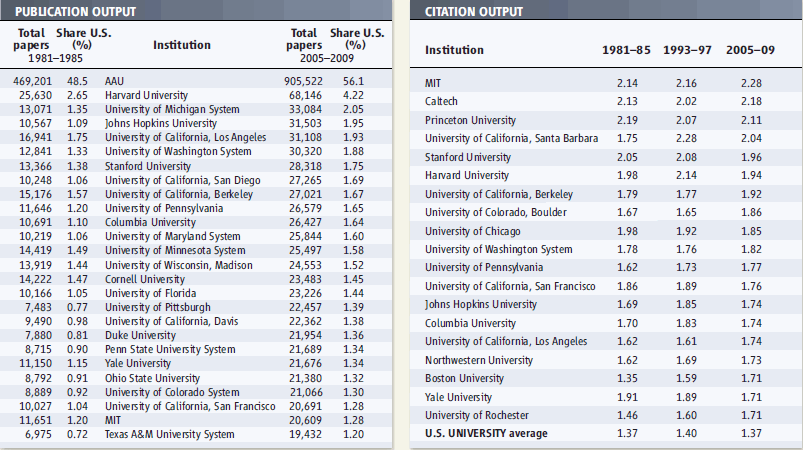Click the CITATION OUTPUT table heading
The image size is (803, 450).
[474, 11]
